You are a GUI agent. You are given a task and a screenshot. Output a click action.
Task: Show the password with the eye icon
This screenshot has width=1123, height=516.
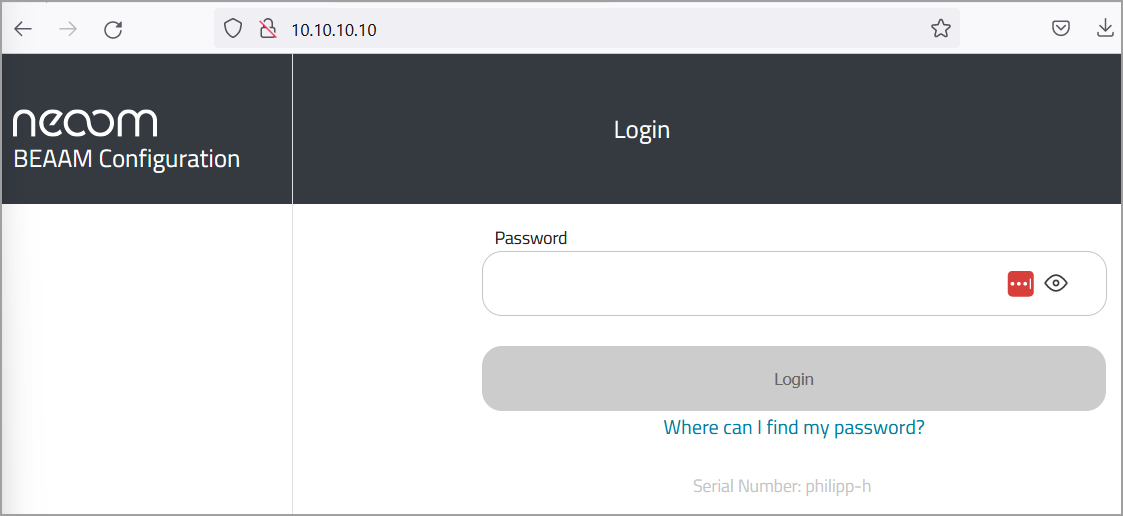tap(1056, 284)
